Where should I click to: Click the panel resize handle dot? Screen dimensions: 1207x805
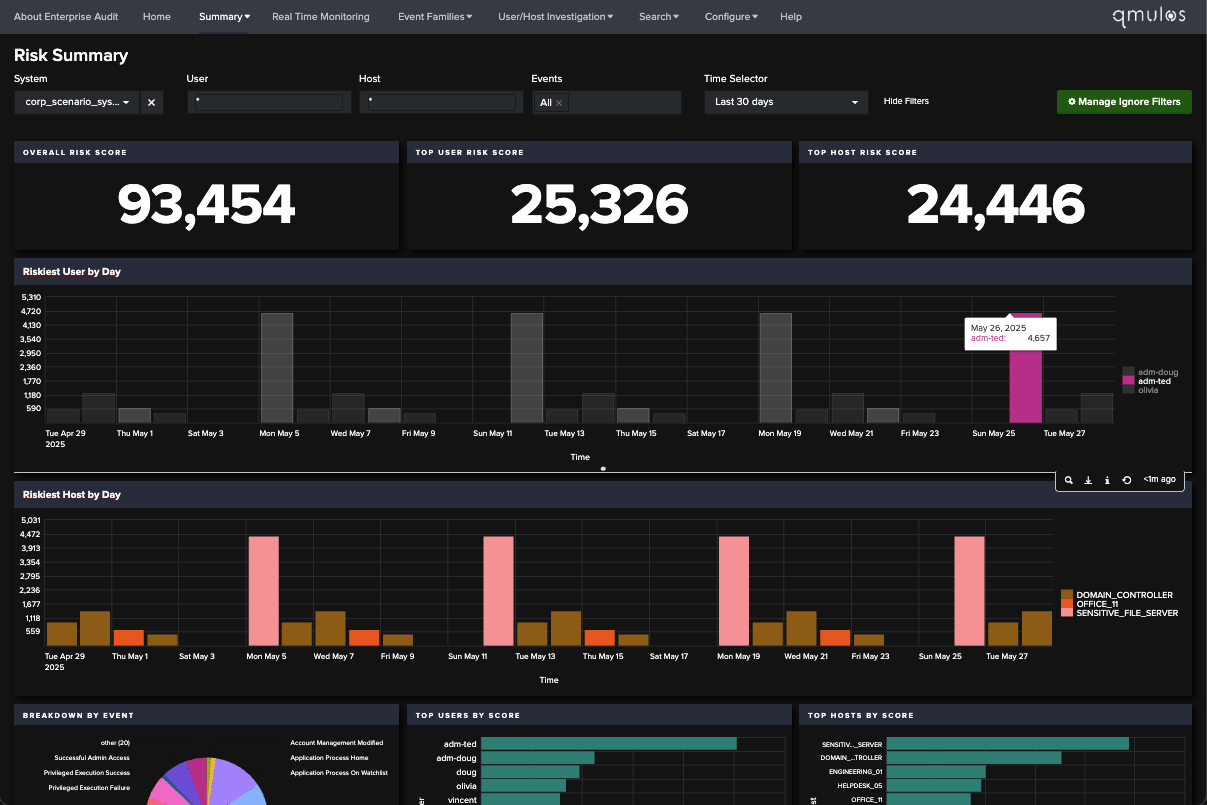(603, 468)
